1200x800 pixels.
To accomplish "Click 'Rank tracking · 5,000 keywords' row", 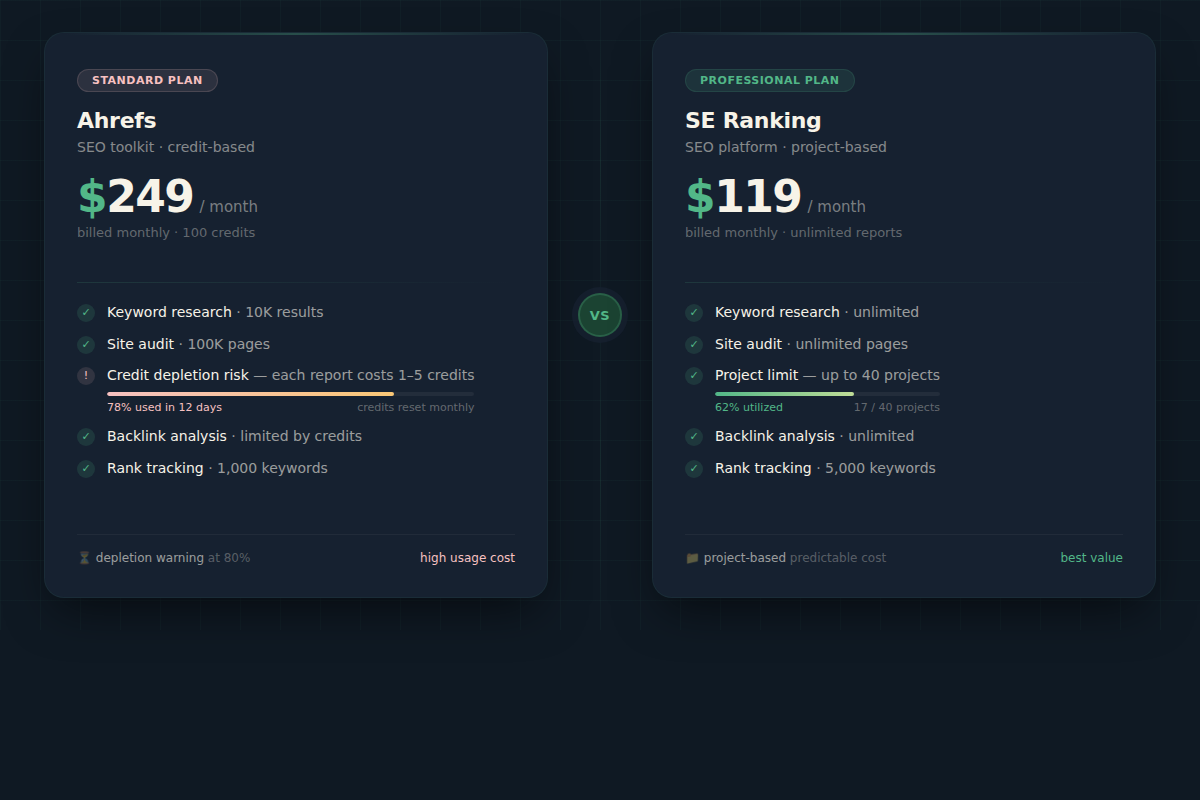I will [x=825, y=468].
